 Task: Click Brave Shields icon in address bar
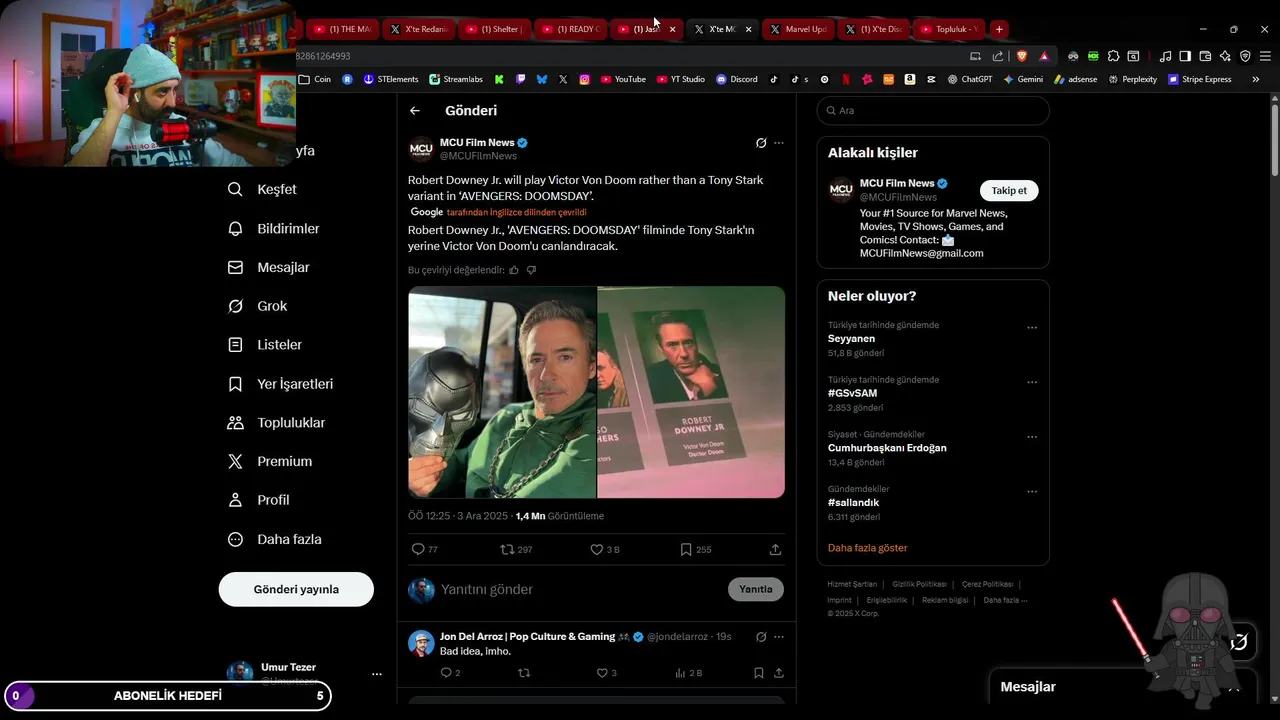click(x=1022, y=56)
